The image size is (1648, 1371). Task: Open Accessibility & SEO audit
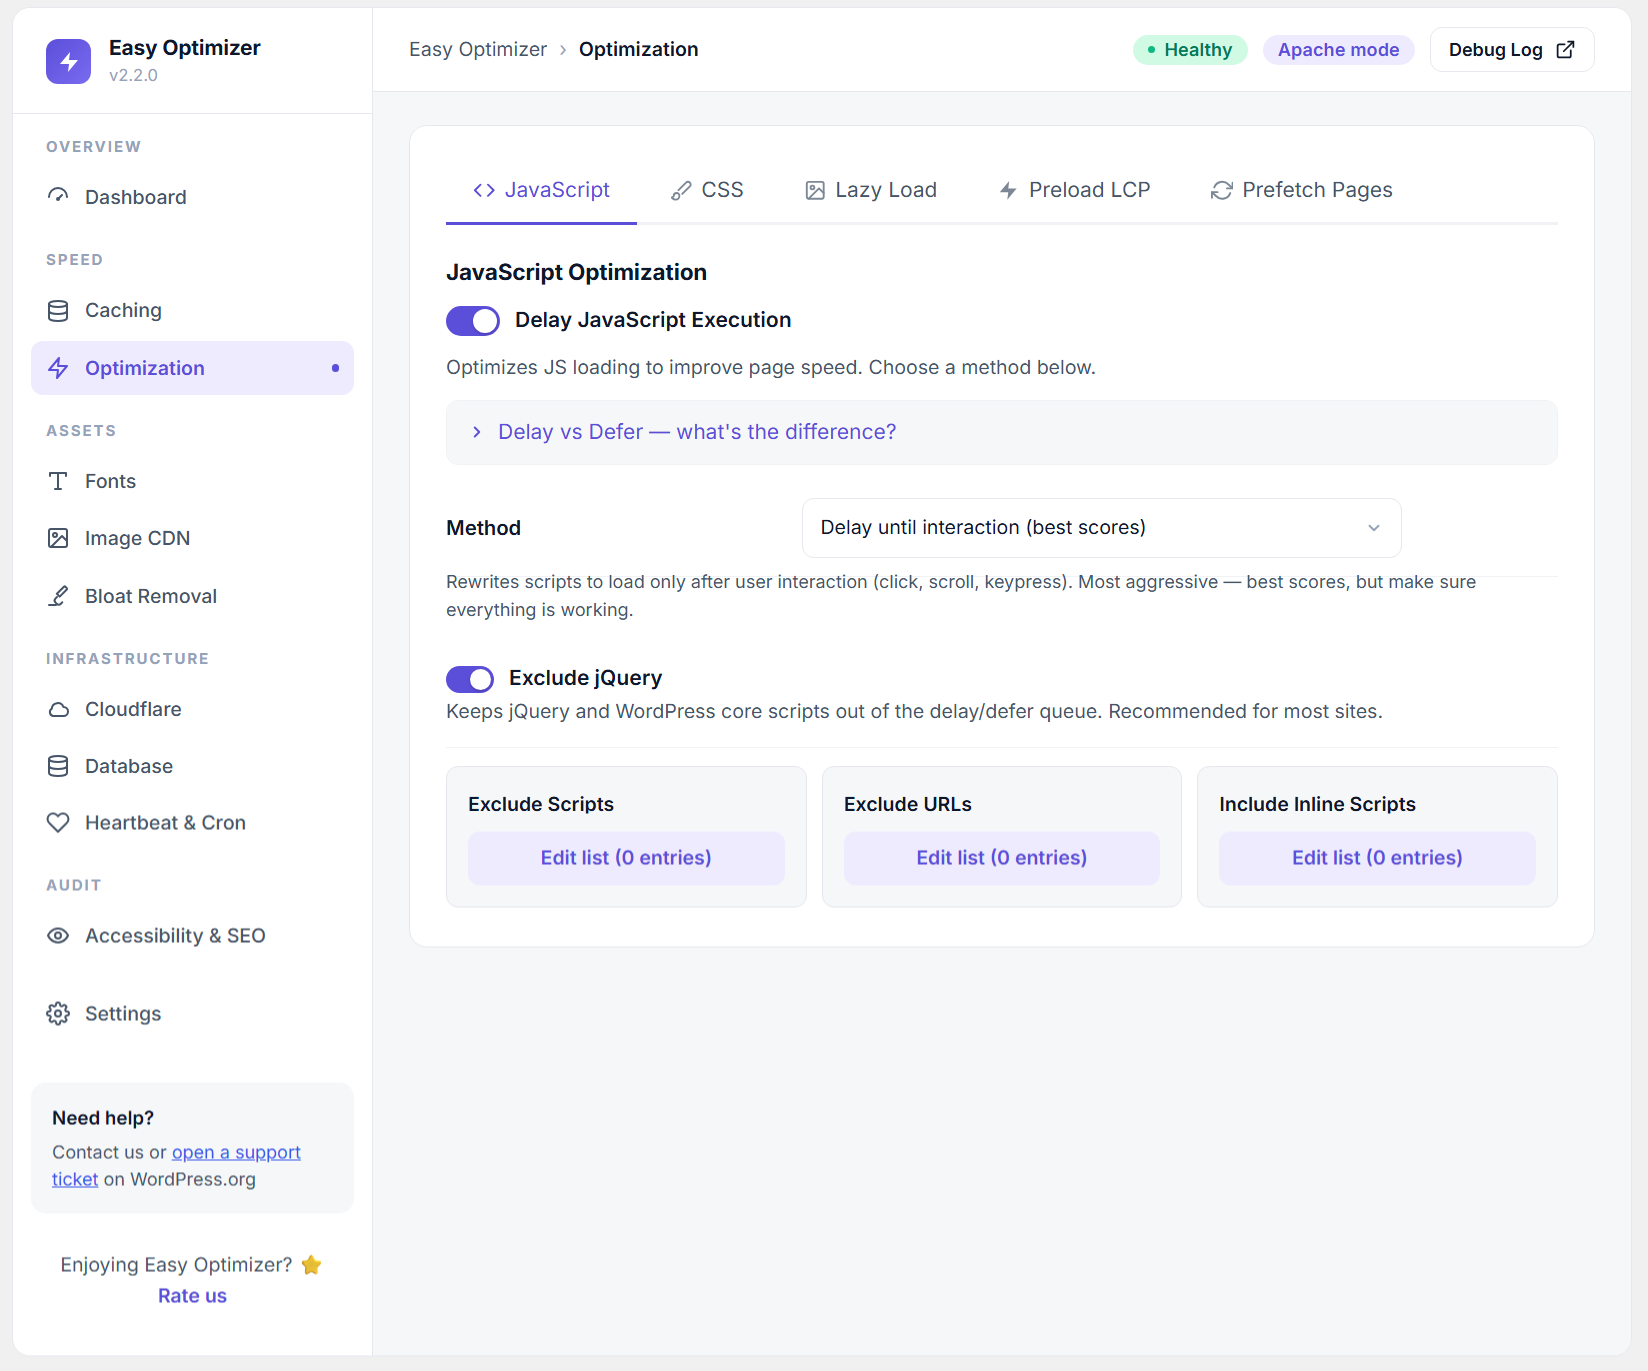point(192,935)
